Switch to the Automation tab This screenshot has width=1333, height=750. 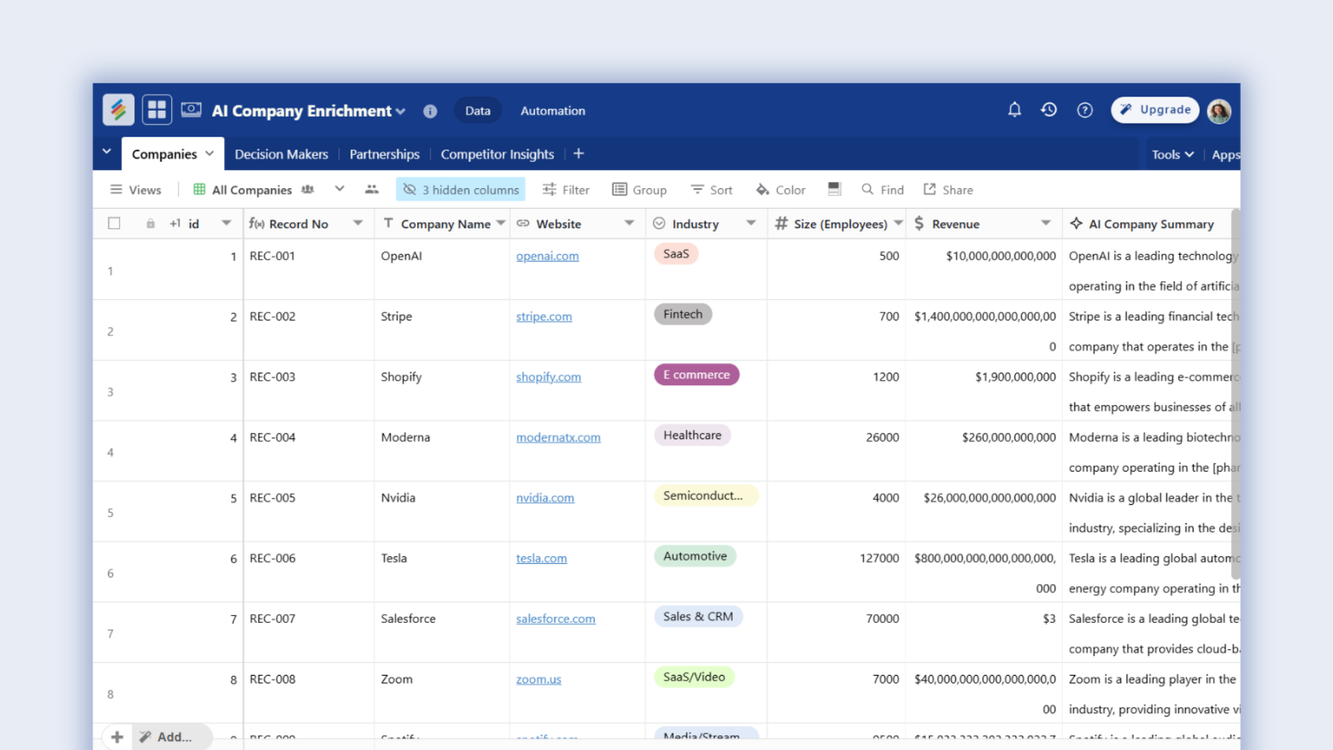point(552,111)
